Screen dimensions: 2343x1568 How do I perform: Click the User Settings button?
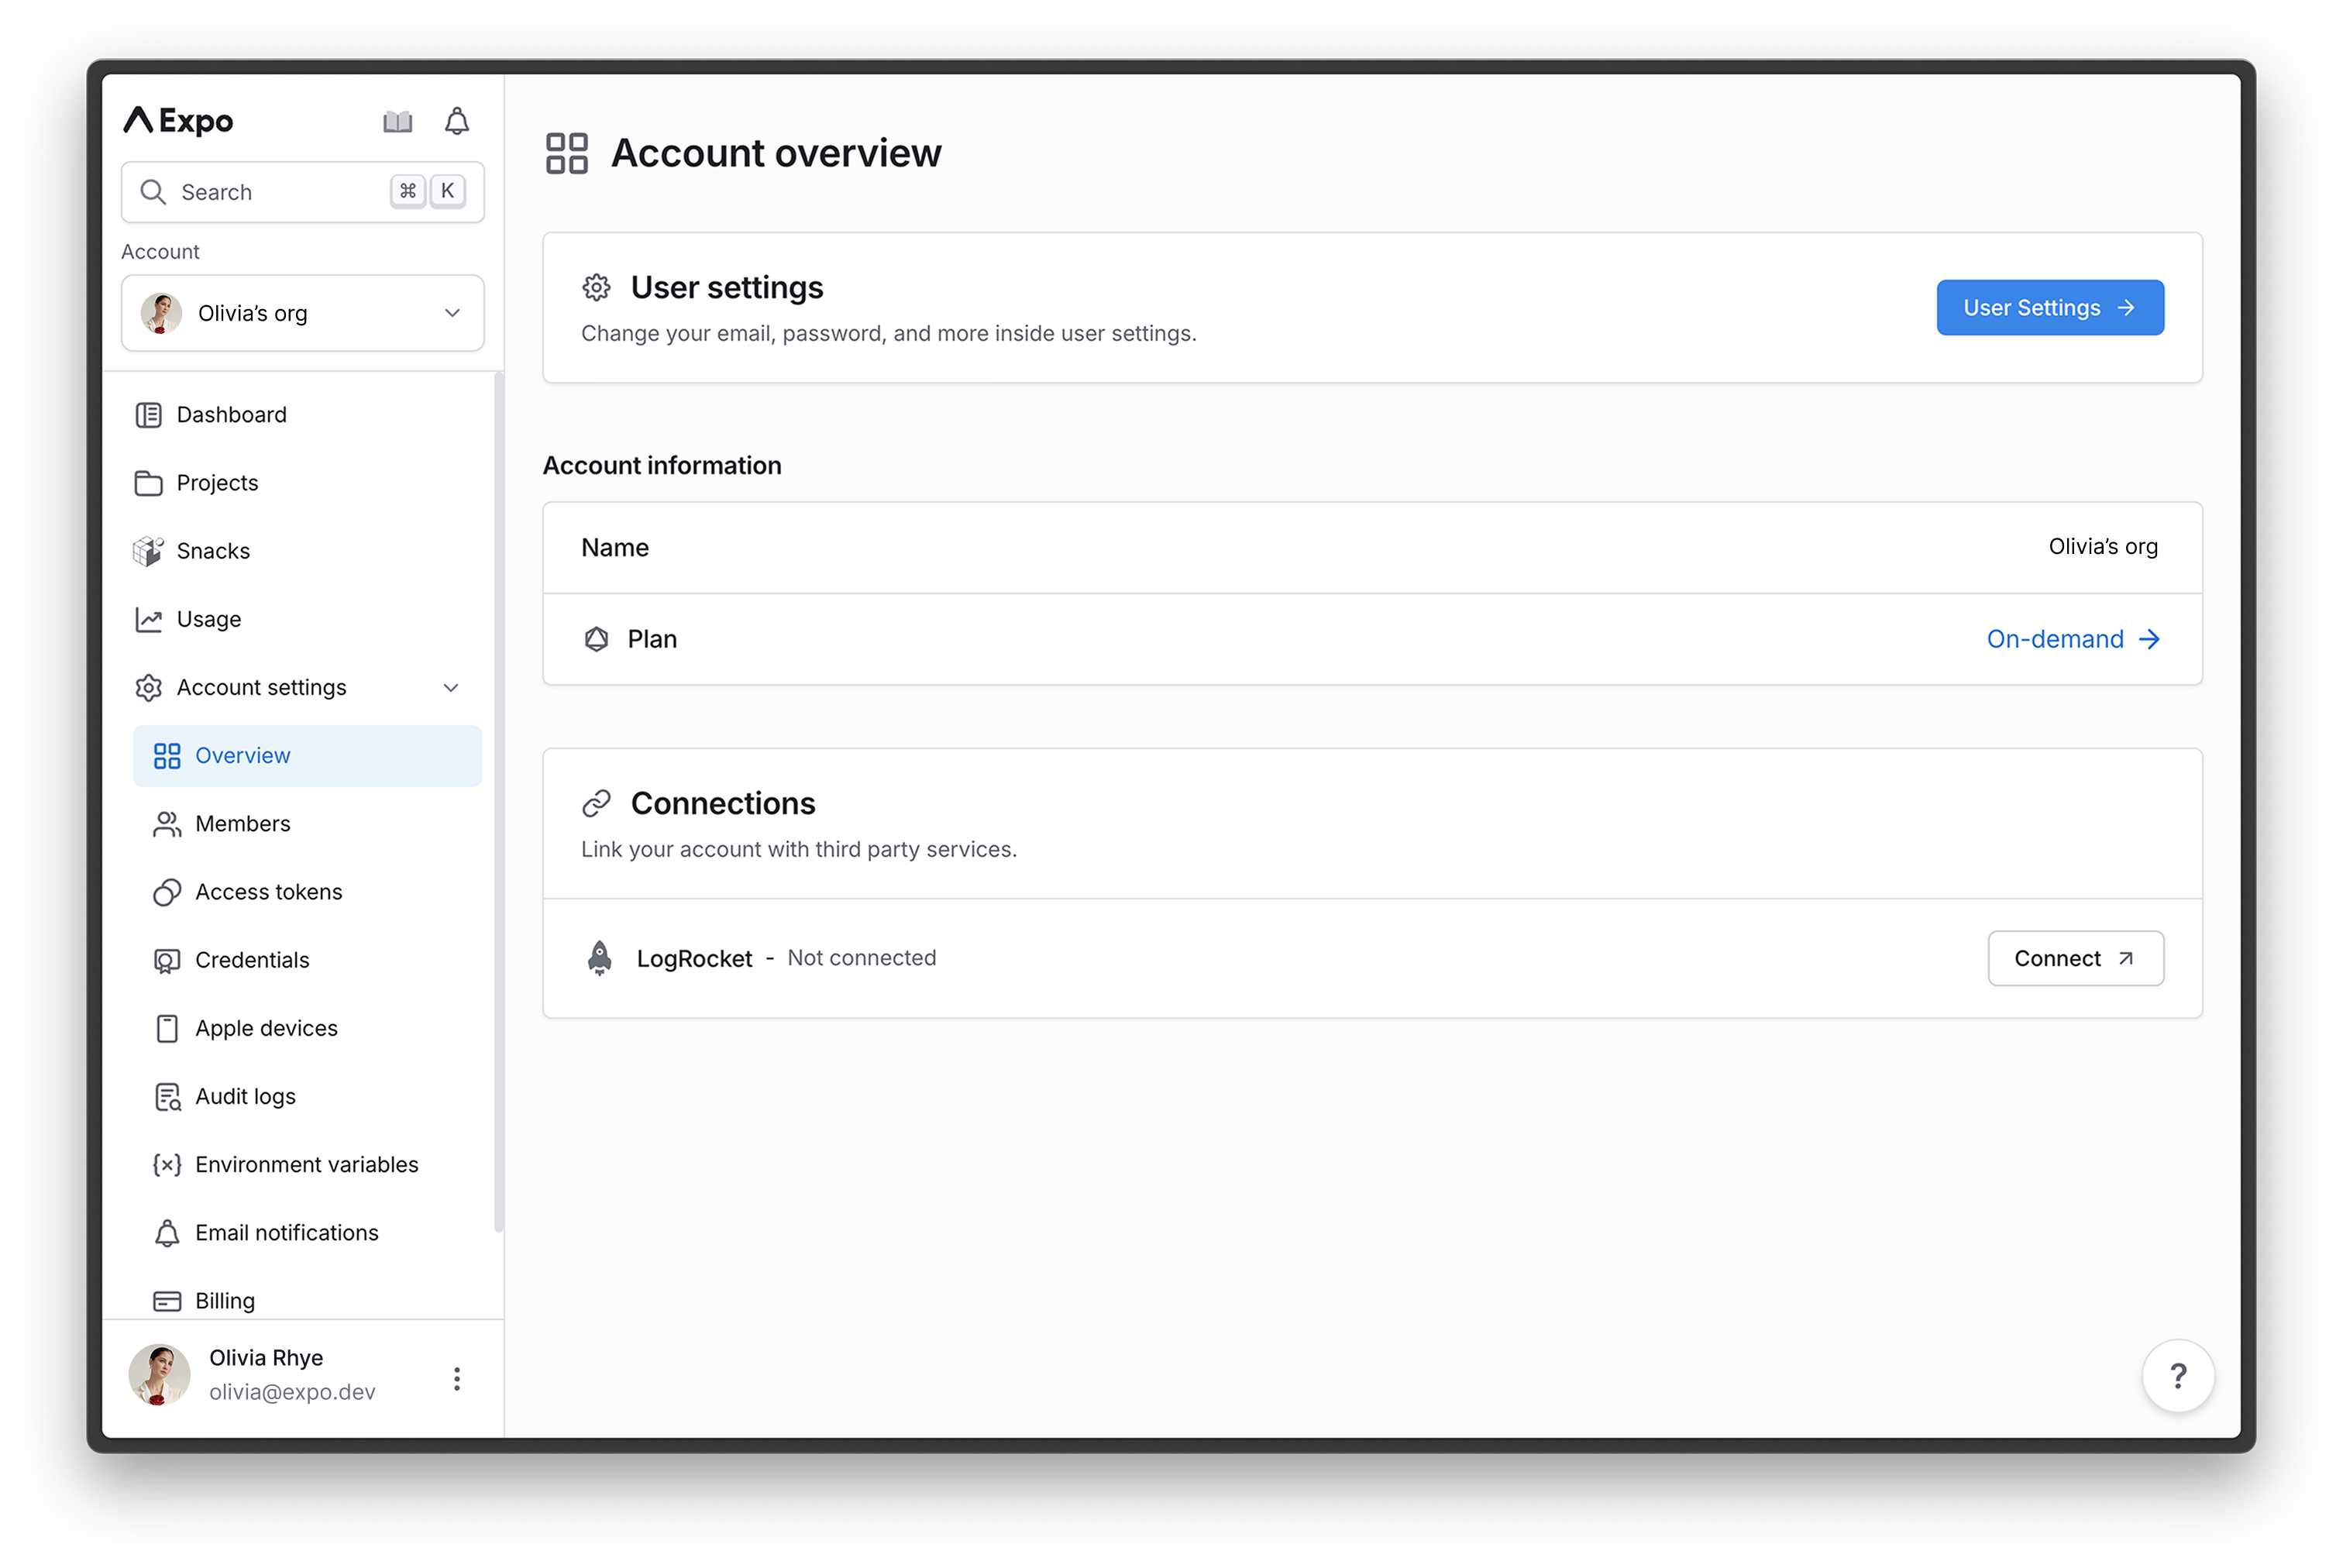point(2049,306)
